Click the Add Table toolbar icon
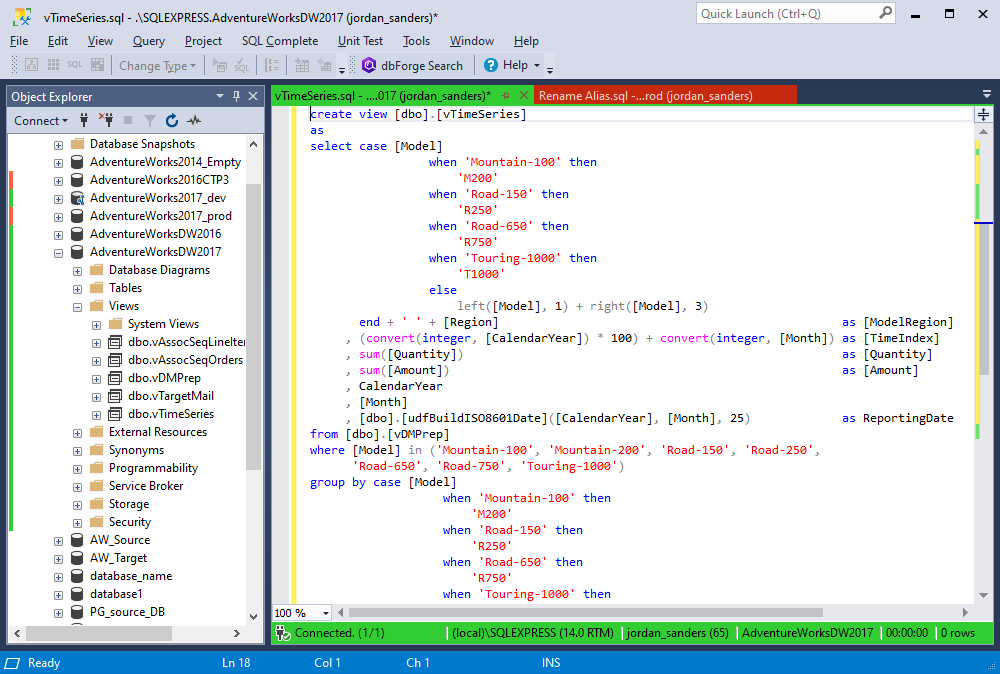Viewport: 1000px width, 674px height. (x=302, y=65)
